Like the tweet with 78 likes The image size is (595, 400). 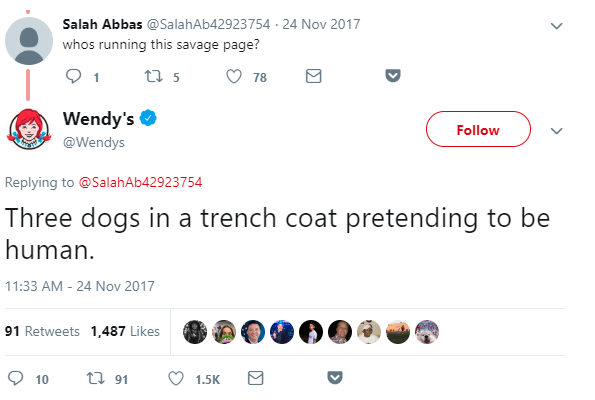234,76
